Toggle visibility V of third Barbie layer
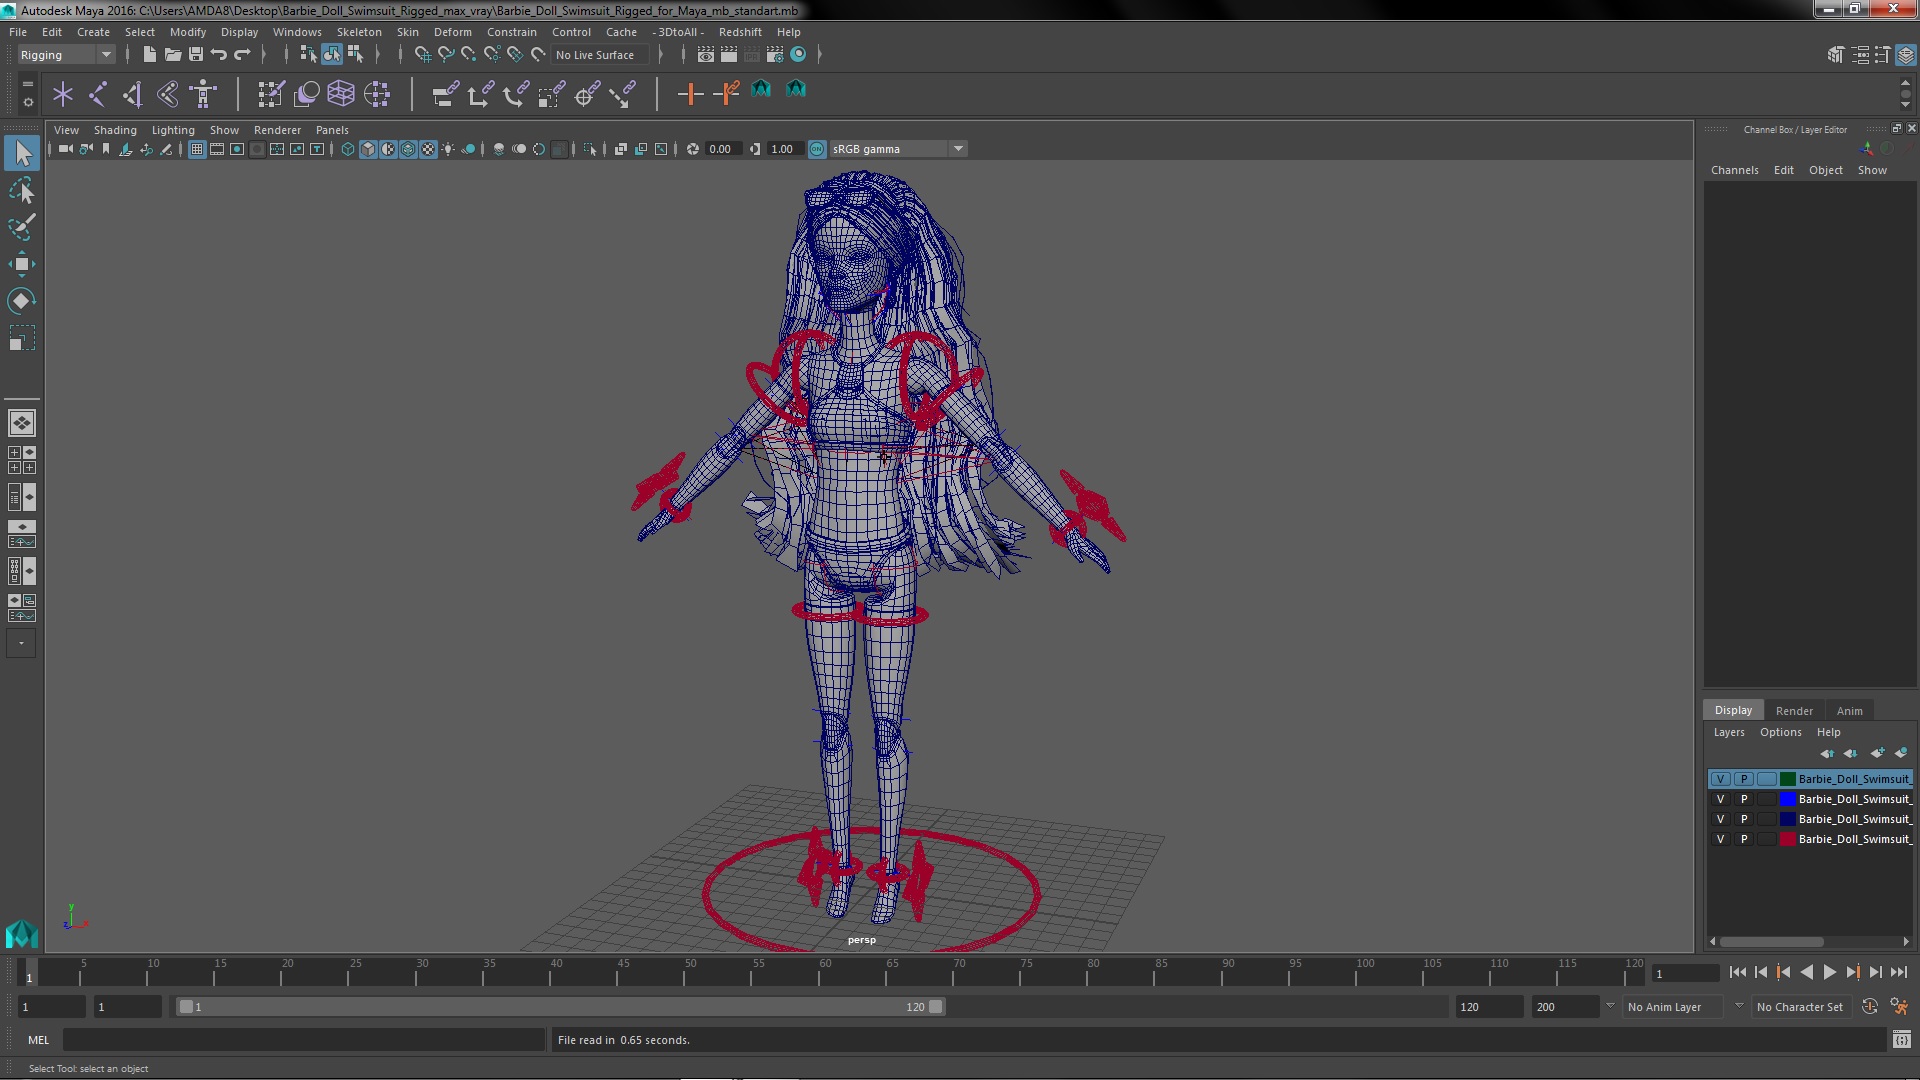This screenshot has width=1920, height=1080. click(x=1720, y=819)
